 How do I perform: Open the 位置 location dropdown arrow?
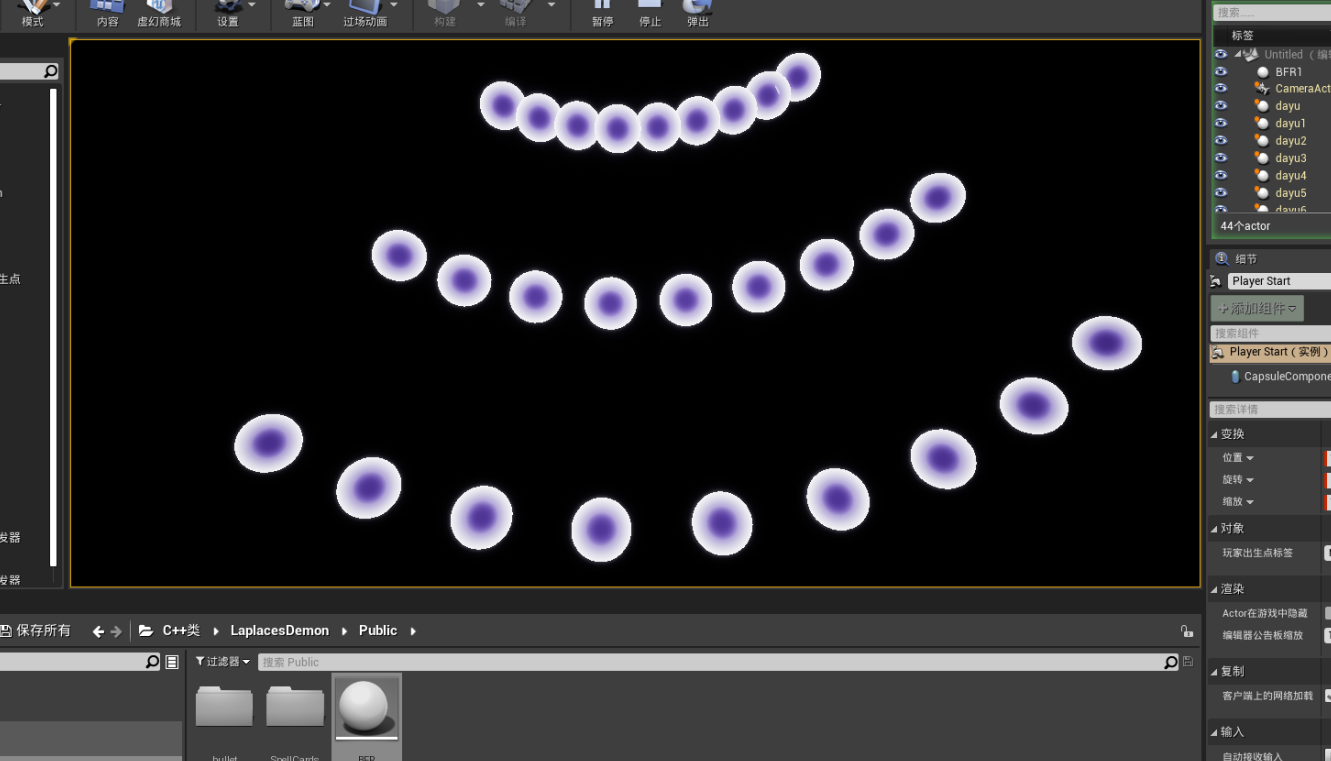point(1249,458)
